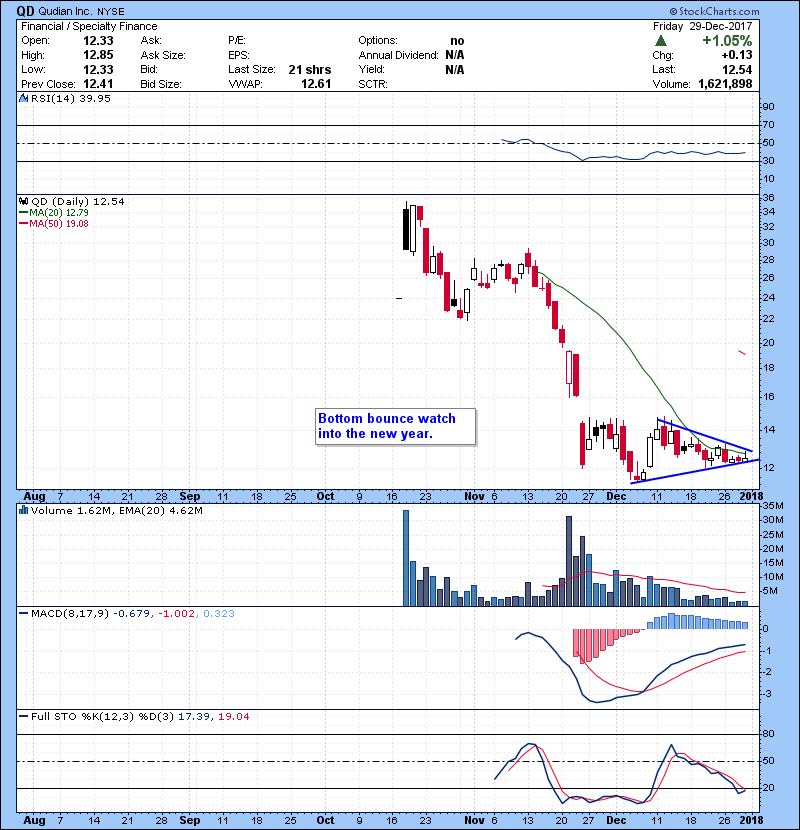
Task: Click the QD ticker symbol in the header
Action: click(x=25, y=11)
